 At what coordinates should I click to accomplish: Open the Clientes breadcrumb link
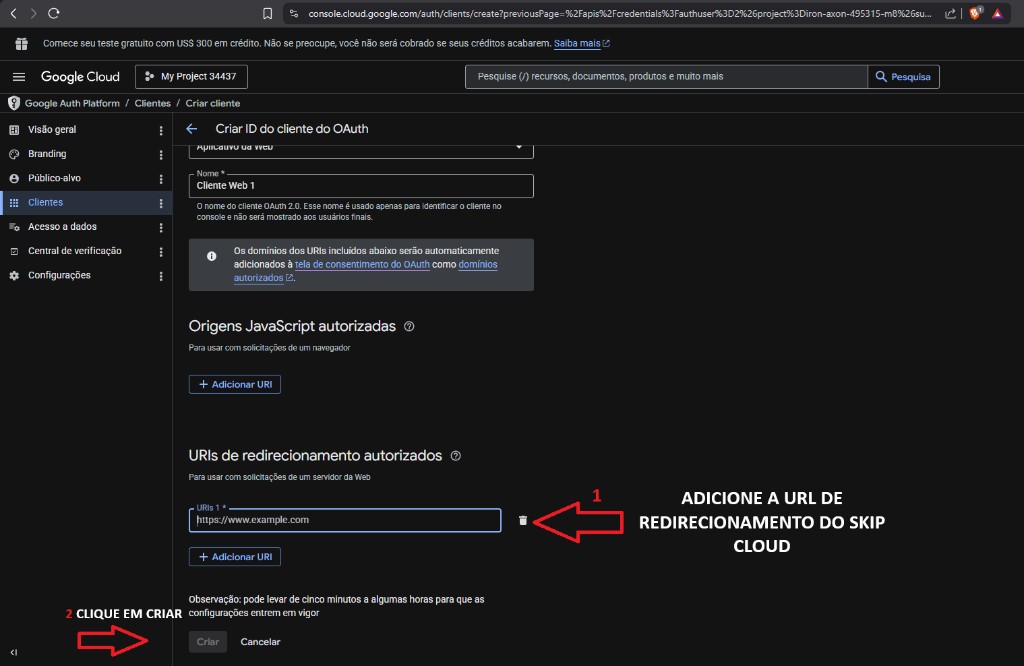tap(152, 103)
